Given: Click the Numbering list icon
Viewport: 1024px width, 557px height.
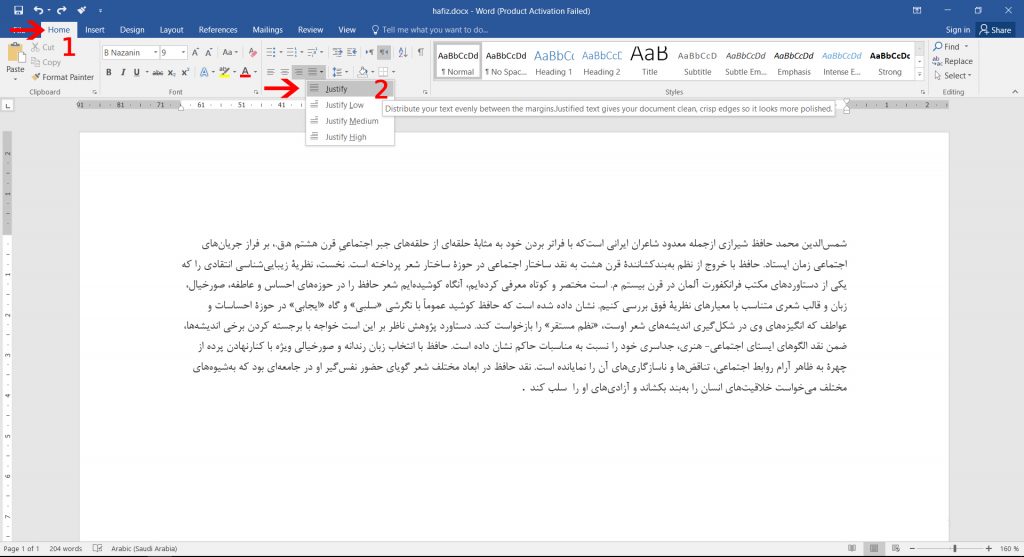Looking at the screenshot, I should tap(291, 52).
